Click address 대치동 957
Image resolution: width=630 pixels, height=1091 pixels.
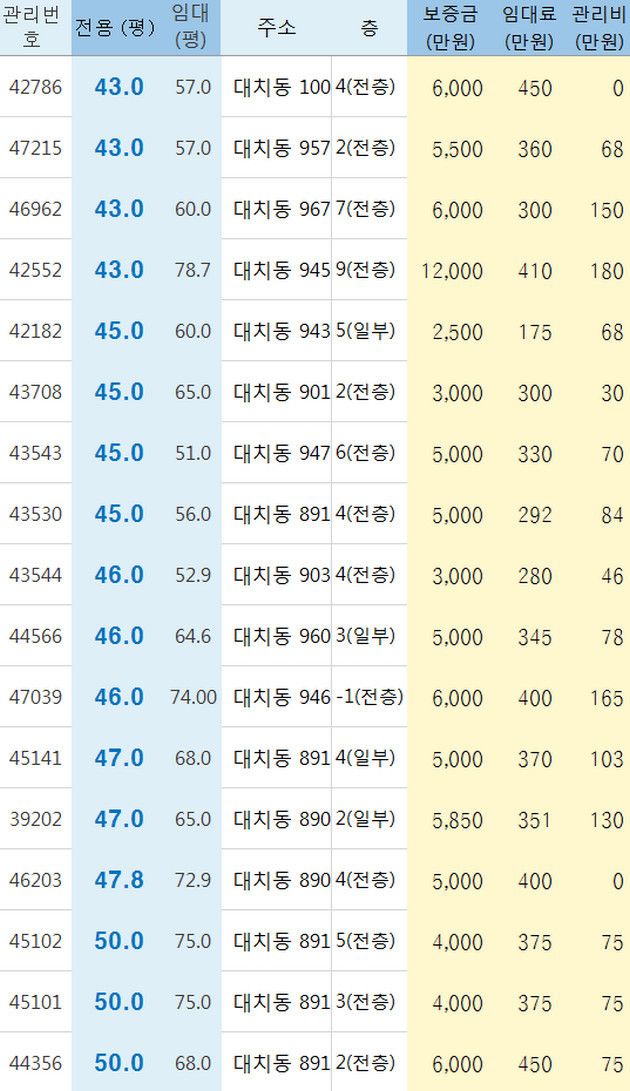[x=282, y=149]
